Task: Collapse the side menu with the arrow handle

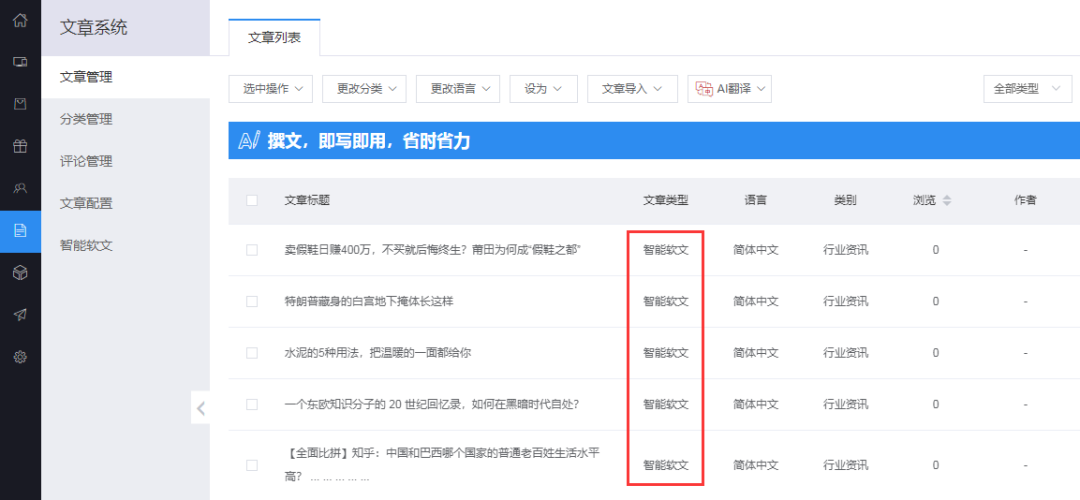Action: click(x=201, y=408)
